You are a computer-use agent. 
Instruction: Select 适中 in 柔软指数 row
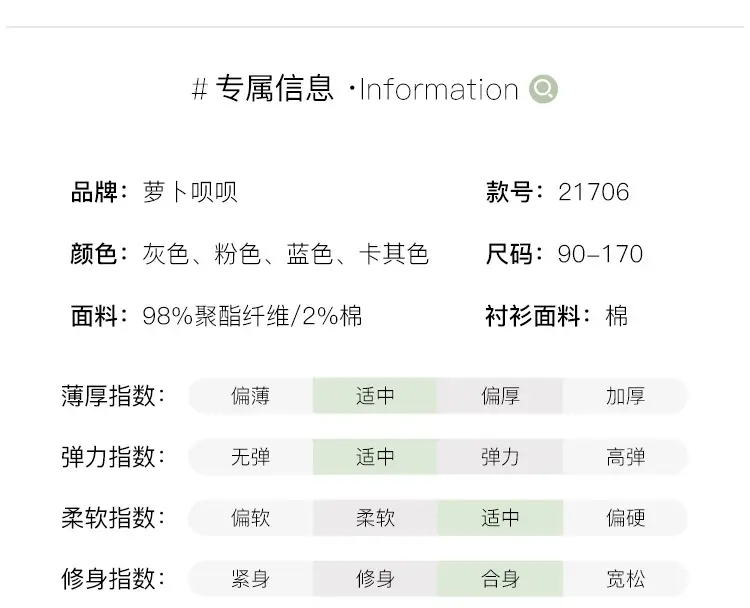point(500,518)
